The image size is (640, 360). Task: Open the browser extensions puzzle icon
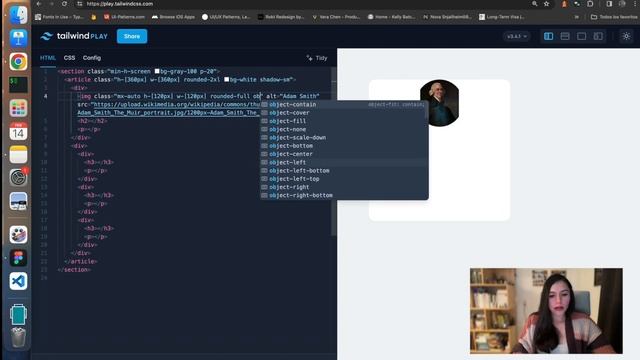click(x=590, y=4)
